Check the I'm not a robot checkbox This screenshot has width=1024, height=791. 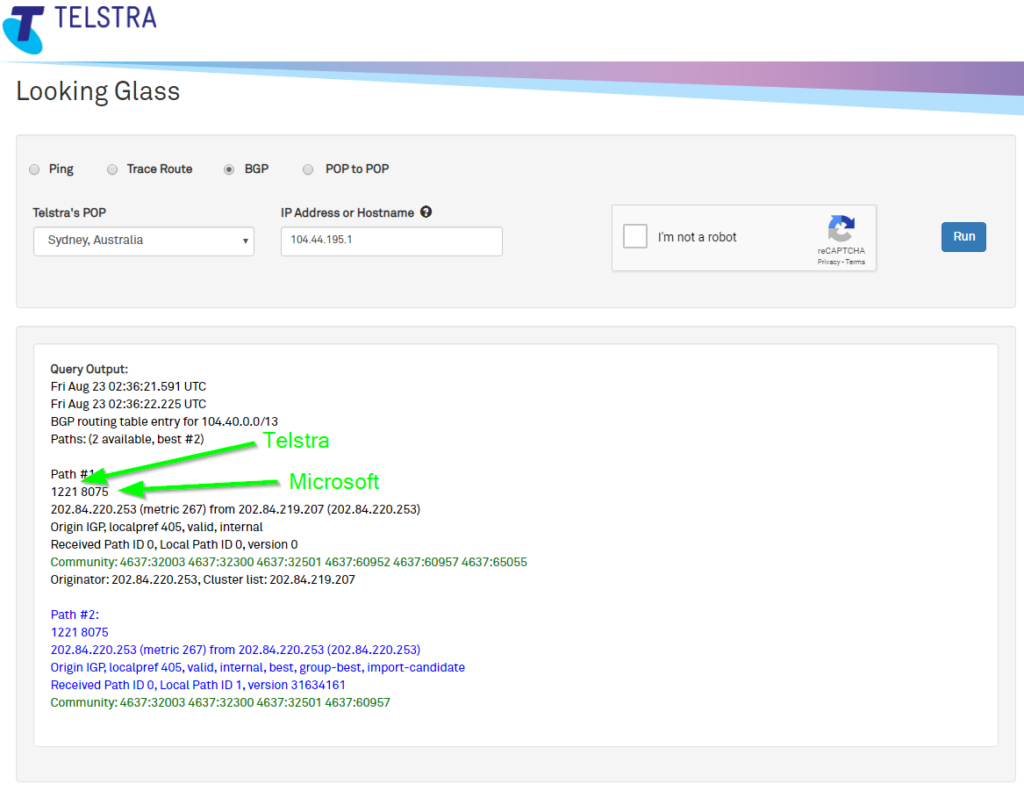[635, 236]
